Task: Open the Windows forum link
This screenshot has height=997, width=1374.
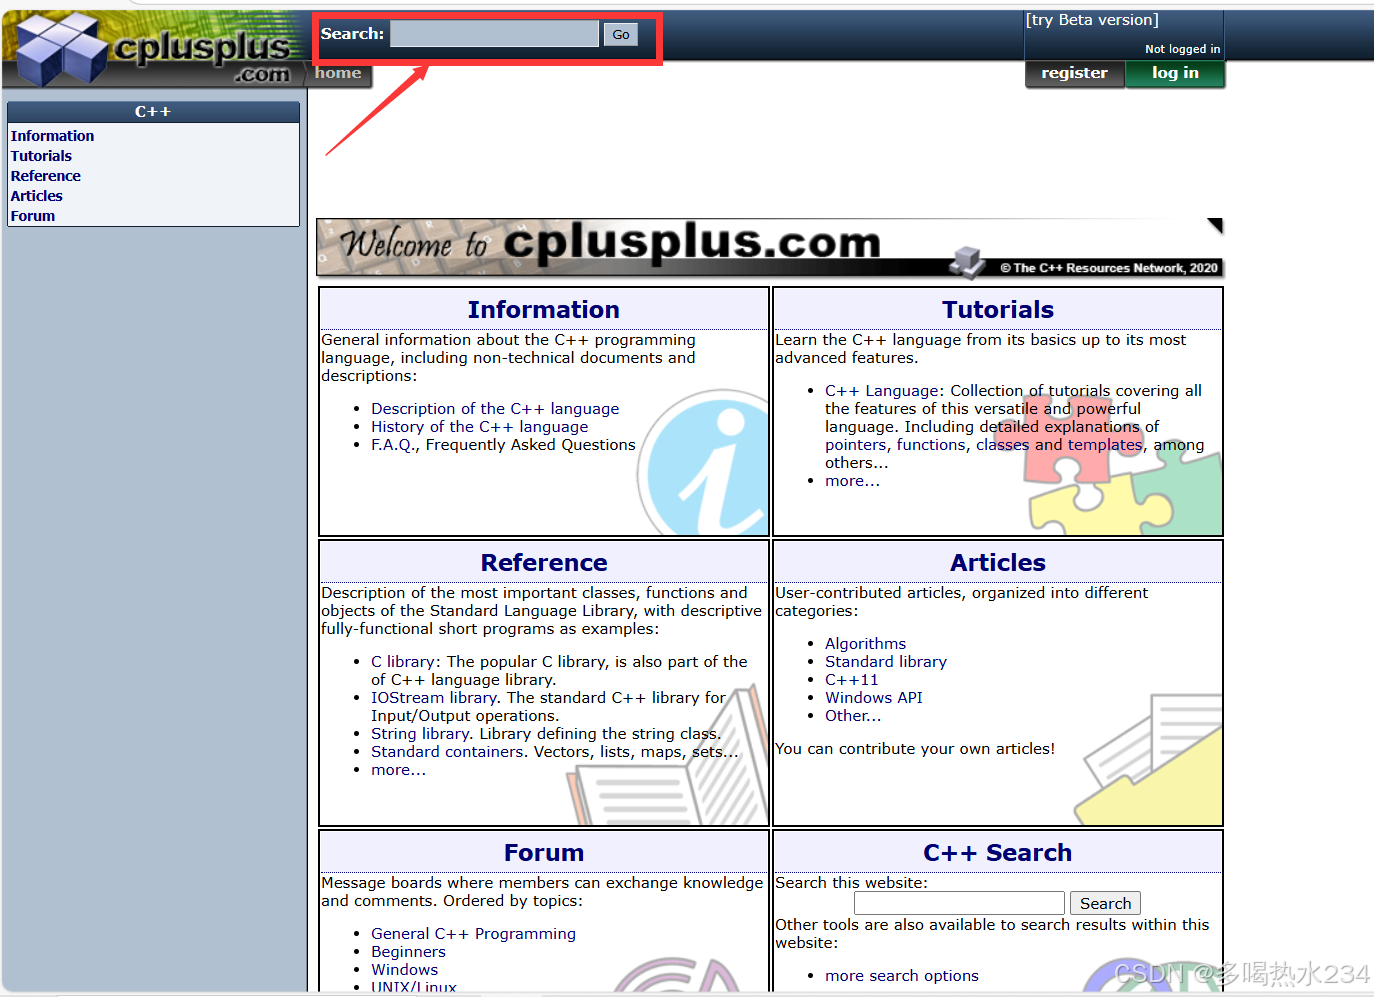Action: tap(405, 970)
